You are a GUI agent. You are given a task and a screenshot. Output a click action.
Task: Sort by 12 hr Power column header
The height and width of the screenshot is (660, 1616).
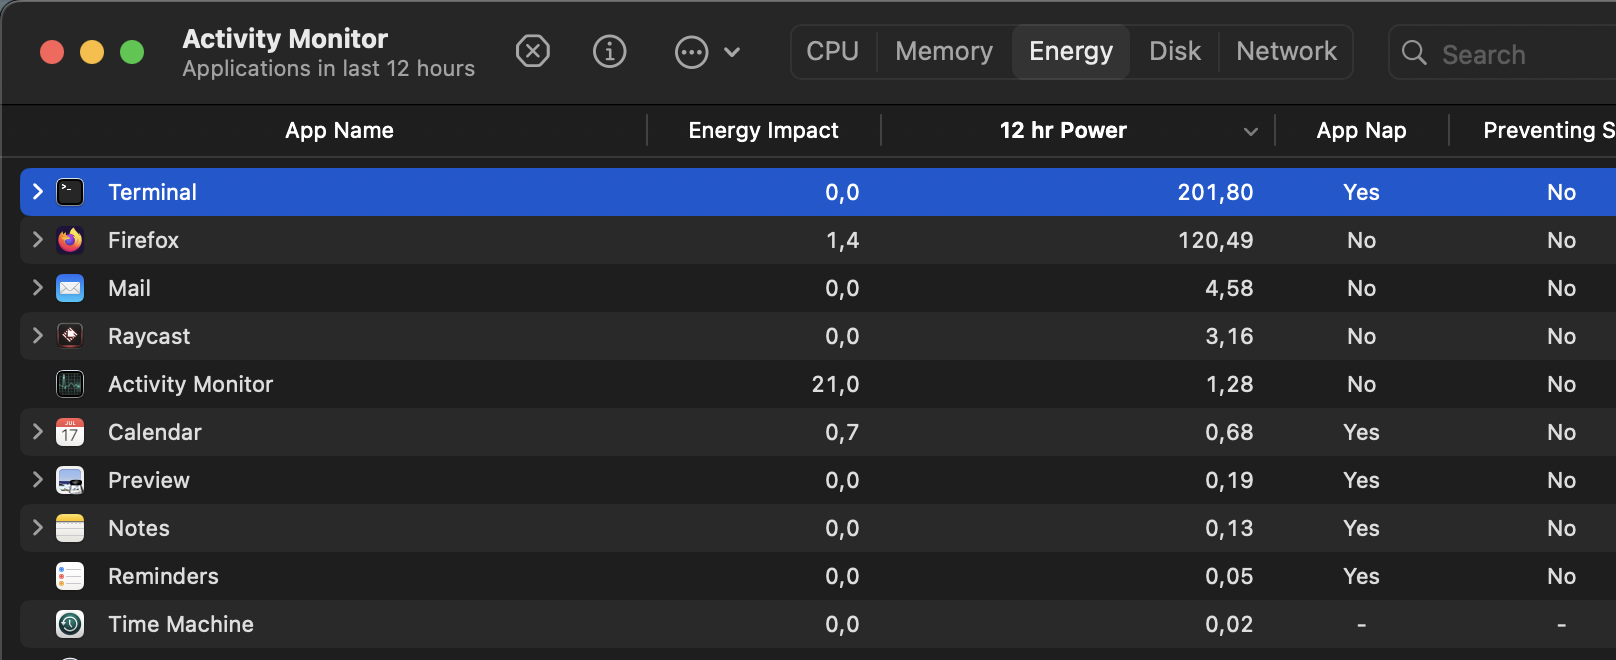point(1063,130)
